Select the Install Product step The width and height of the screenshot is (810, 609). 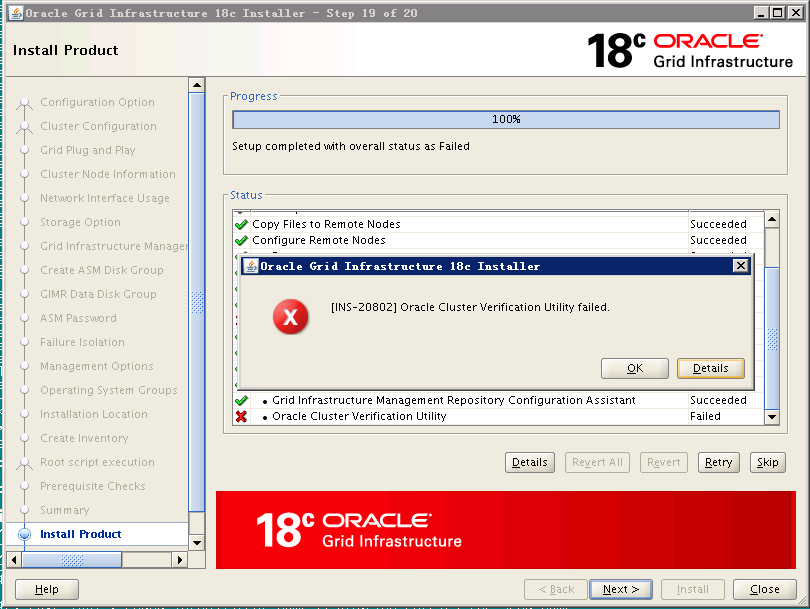(x=81, y=534)
